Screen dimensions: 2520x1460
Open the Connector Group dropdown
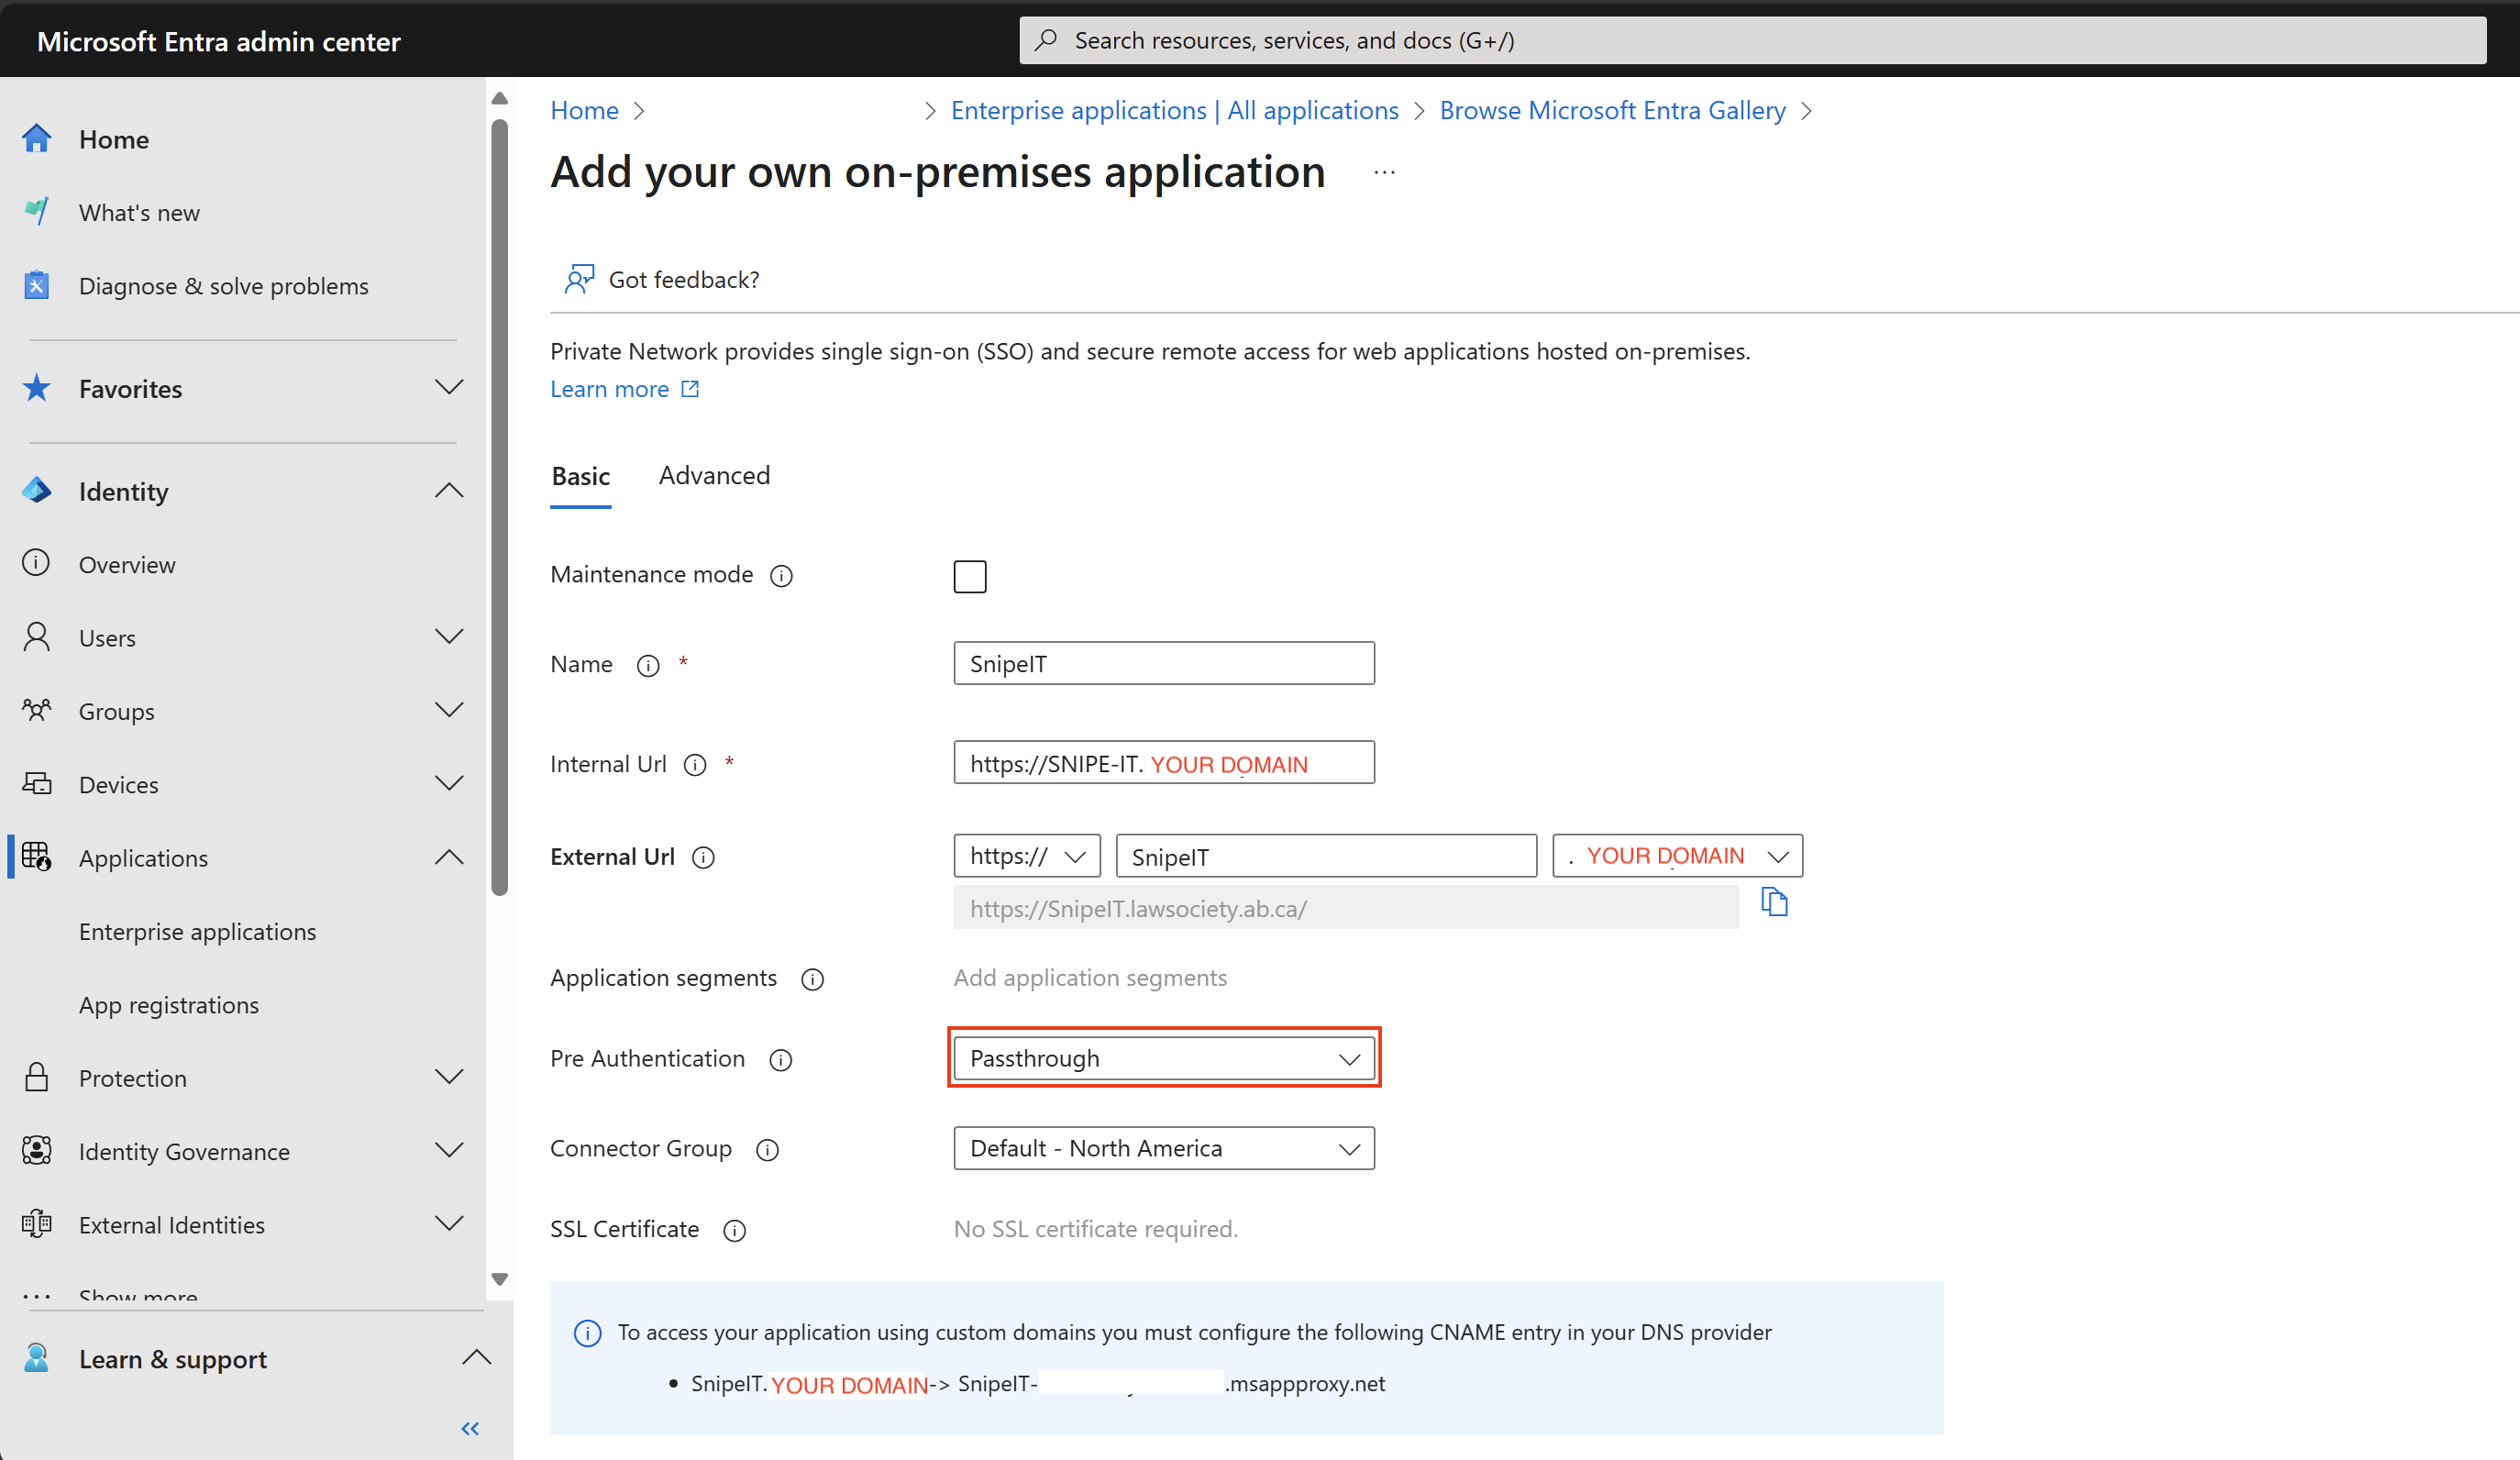pos(1164,1148)
